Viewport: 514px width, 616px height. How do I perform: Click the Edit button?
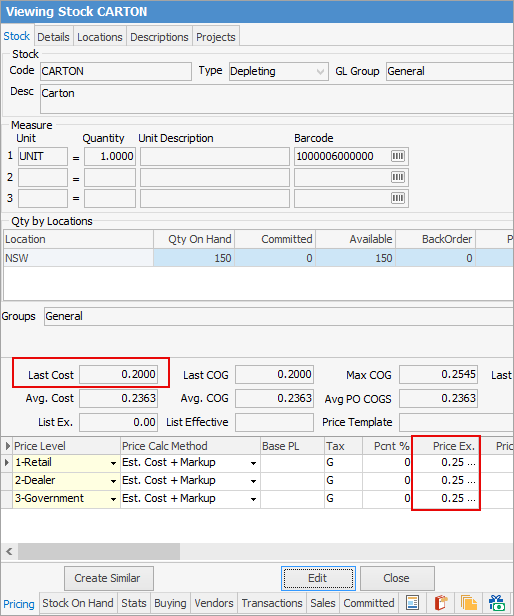(318, 578)
